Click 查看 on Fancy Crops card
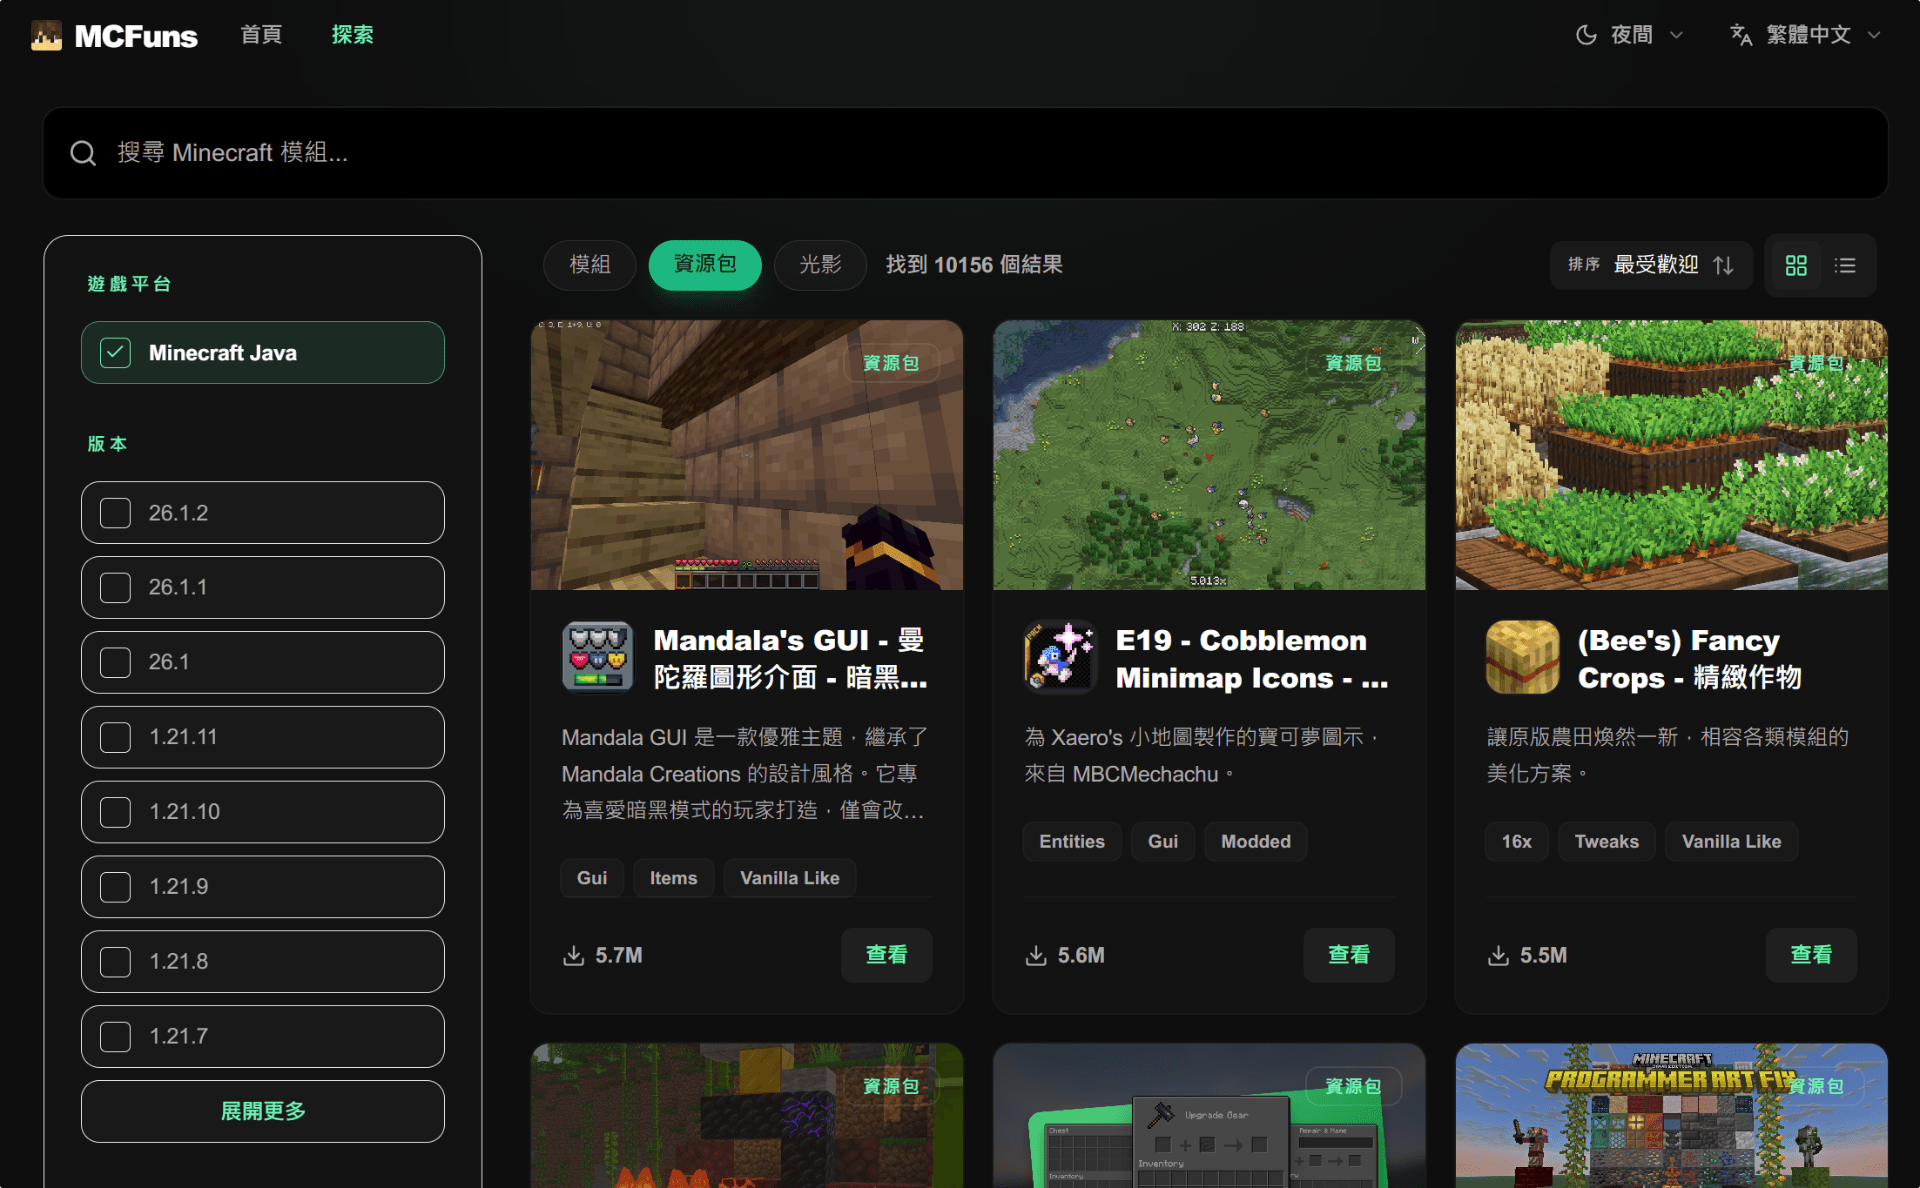 point(1811,955)
